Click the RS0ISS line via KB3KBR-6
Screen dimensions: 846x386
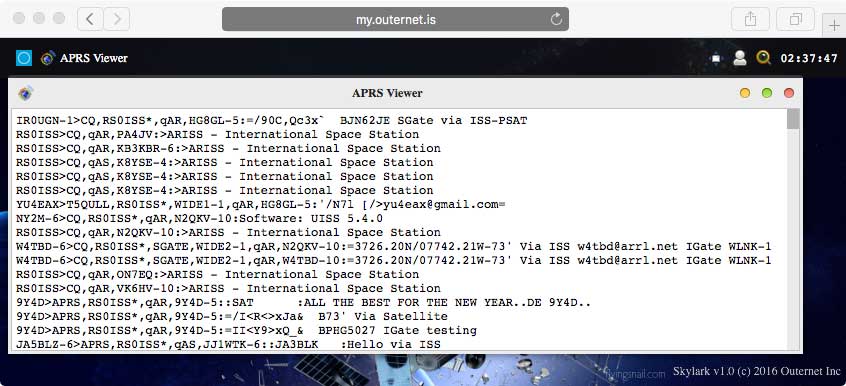pyautogui.click(x=228, y=148)
